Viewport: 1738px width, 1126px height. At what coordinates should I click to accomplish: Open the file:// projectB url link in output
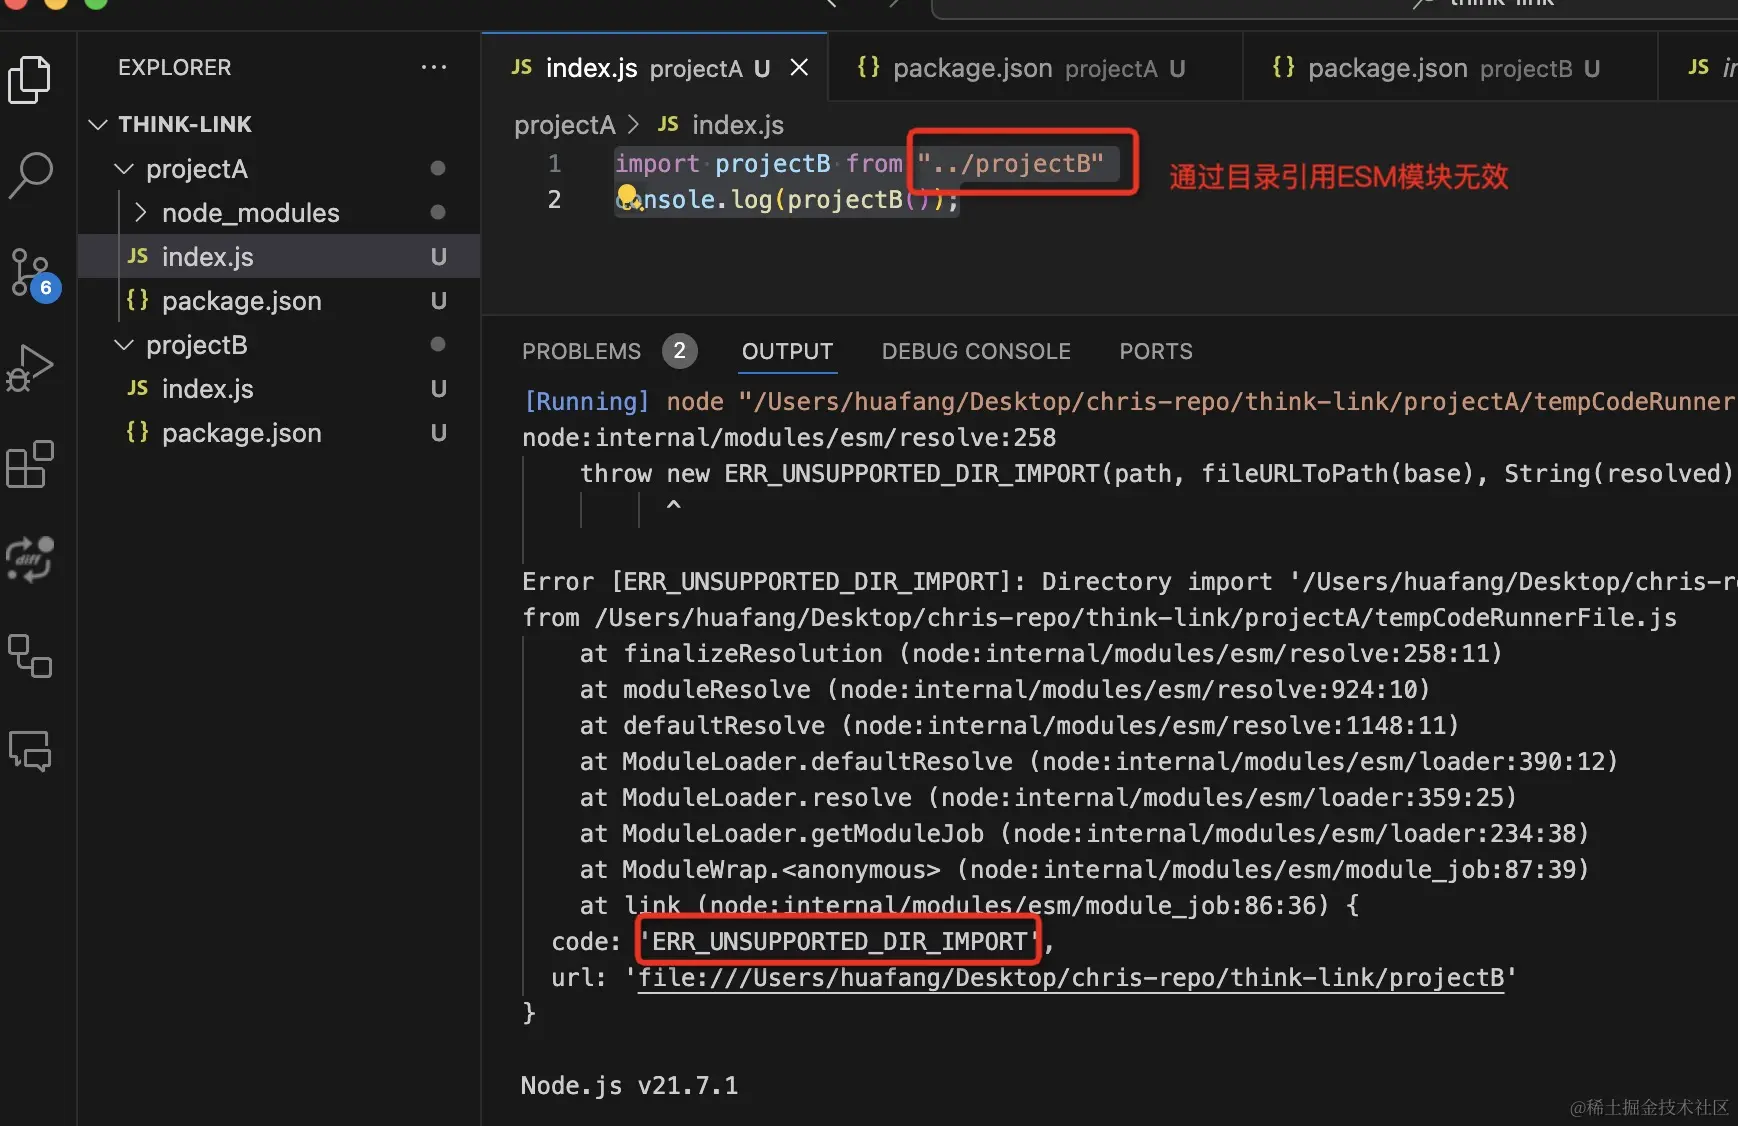click(x=1071, y=977)
